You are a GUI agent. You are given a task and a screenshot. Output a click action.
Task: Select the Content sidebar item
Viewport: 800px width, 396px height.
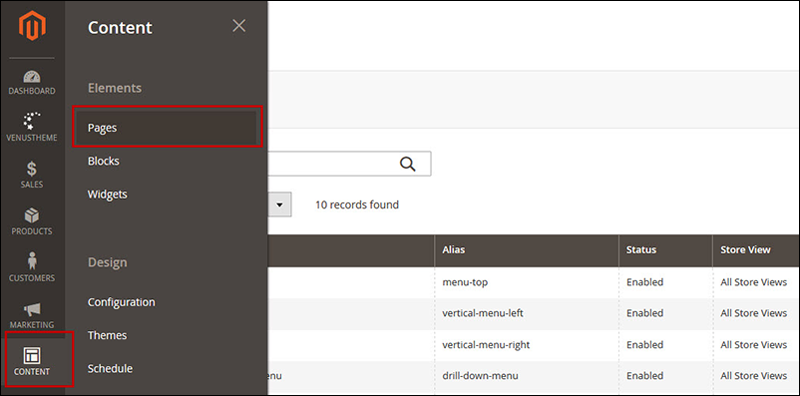coord(32,360)
